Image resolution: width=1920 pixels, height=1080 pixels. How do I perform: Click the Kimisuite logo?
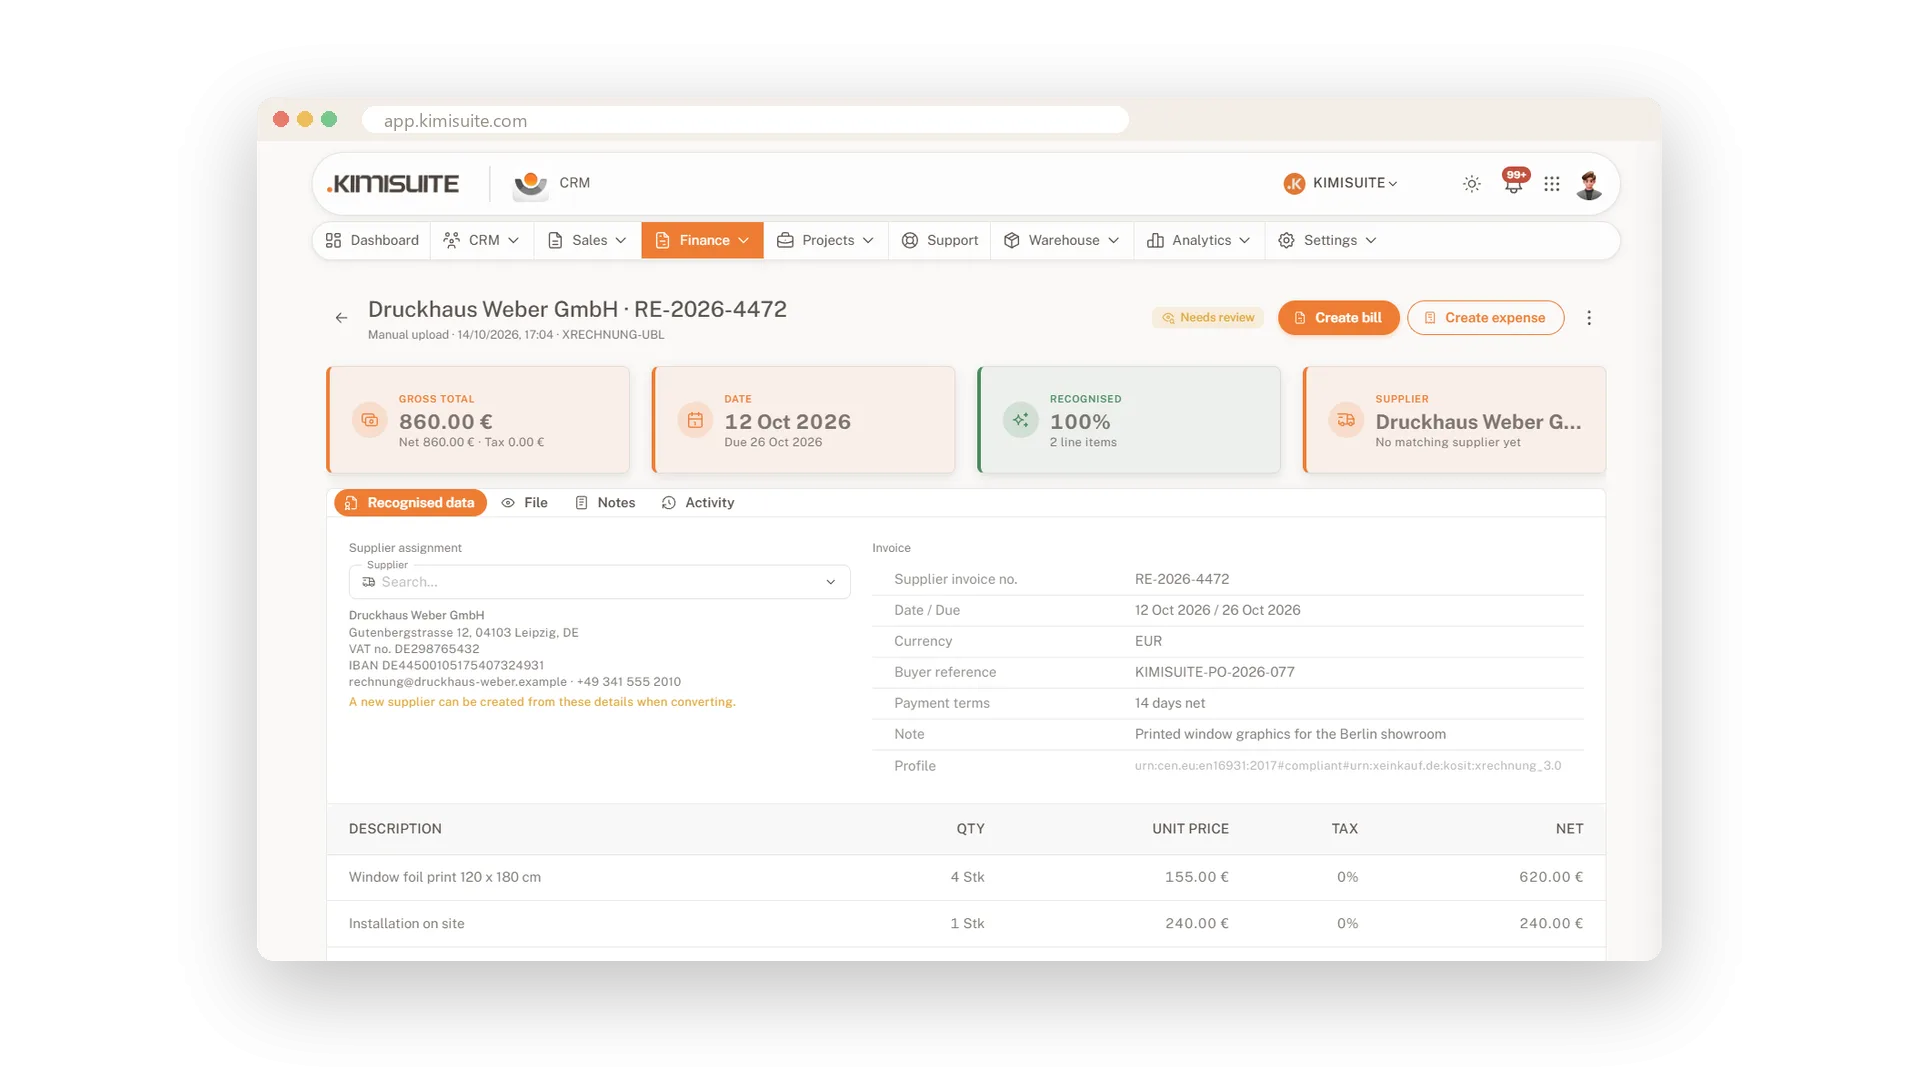393,184
